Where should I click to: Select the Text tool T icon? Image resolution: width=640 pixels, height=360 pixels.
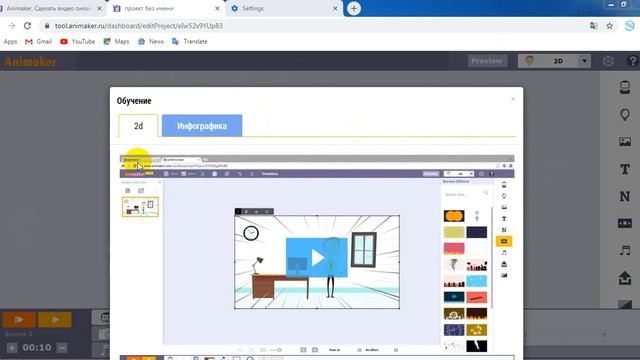625,169
